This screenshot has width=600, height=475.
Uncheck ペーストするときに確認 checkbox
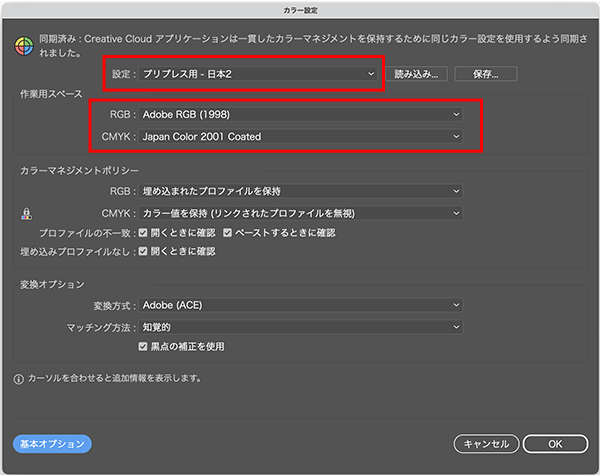point(229,232)
